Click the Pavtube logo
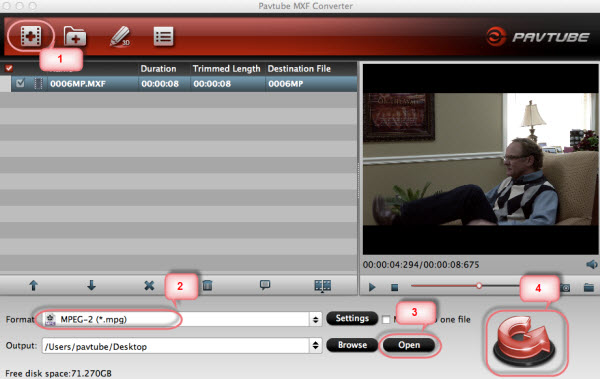The image size is (600, 379). [538, 37]
